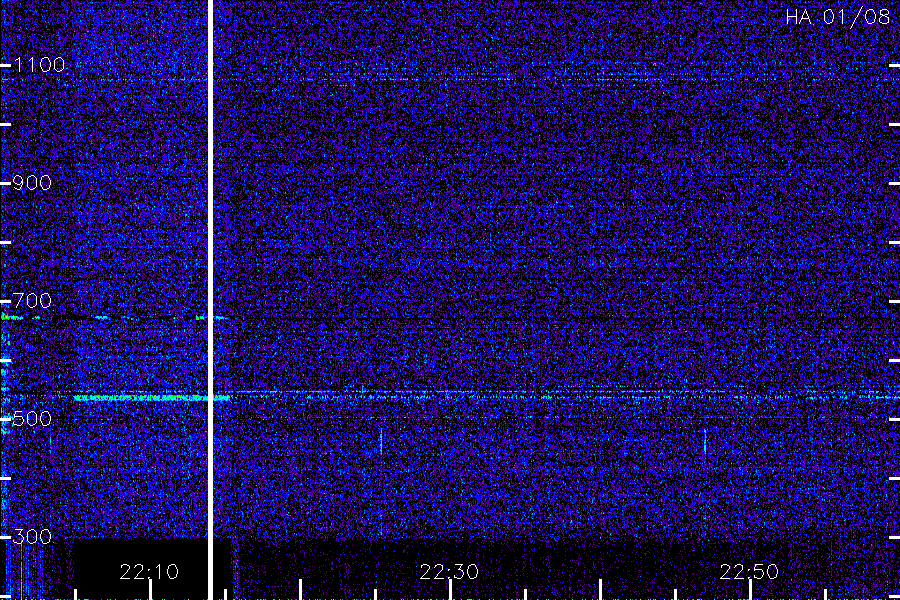Click the short vertical spike below 22:30 signal
This screenshot has height=600, width=900.
[x=381, y=441]
